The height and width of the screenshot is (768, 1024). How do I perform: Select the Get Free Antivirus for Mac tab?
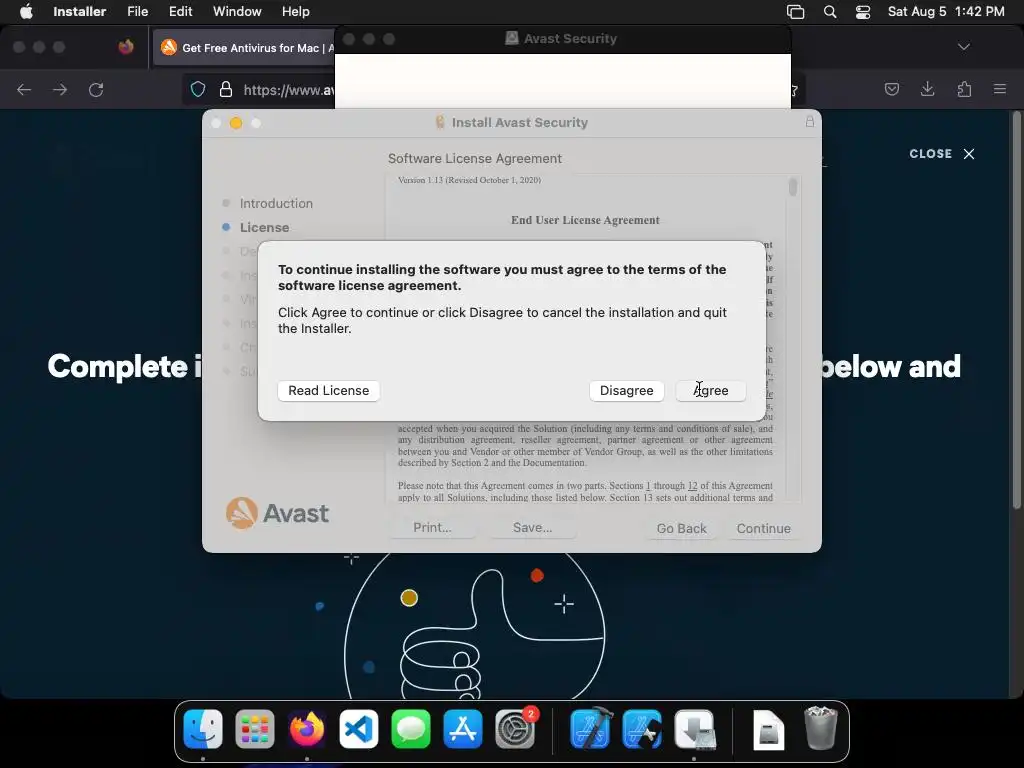(x=245, y=48)
